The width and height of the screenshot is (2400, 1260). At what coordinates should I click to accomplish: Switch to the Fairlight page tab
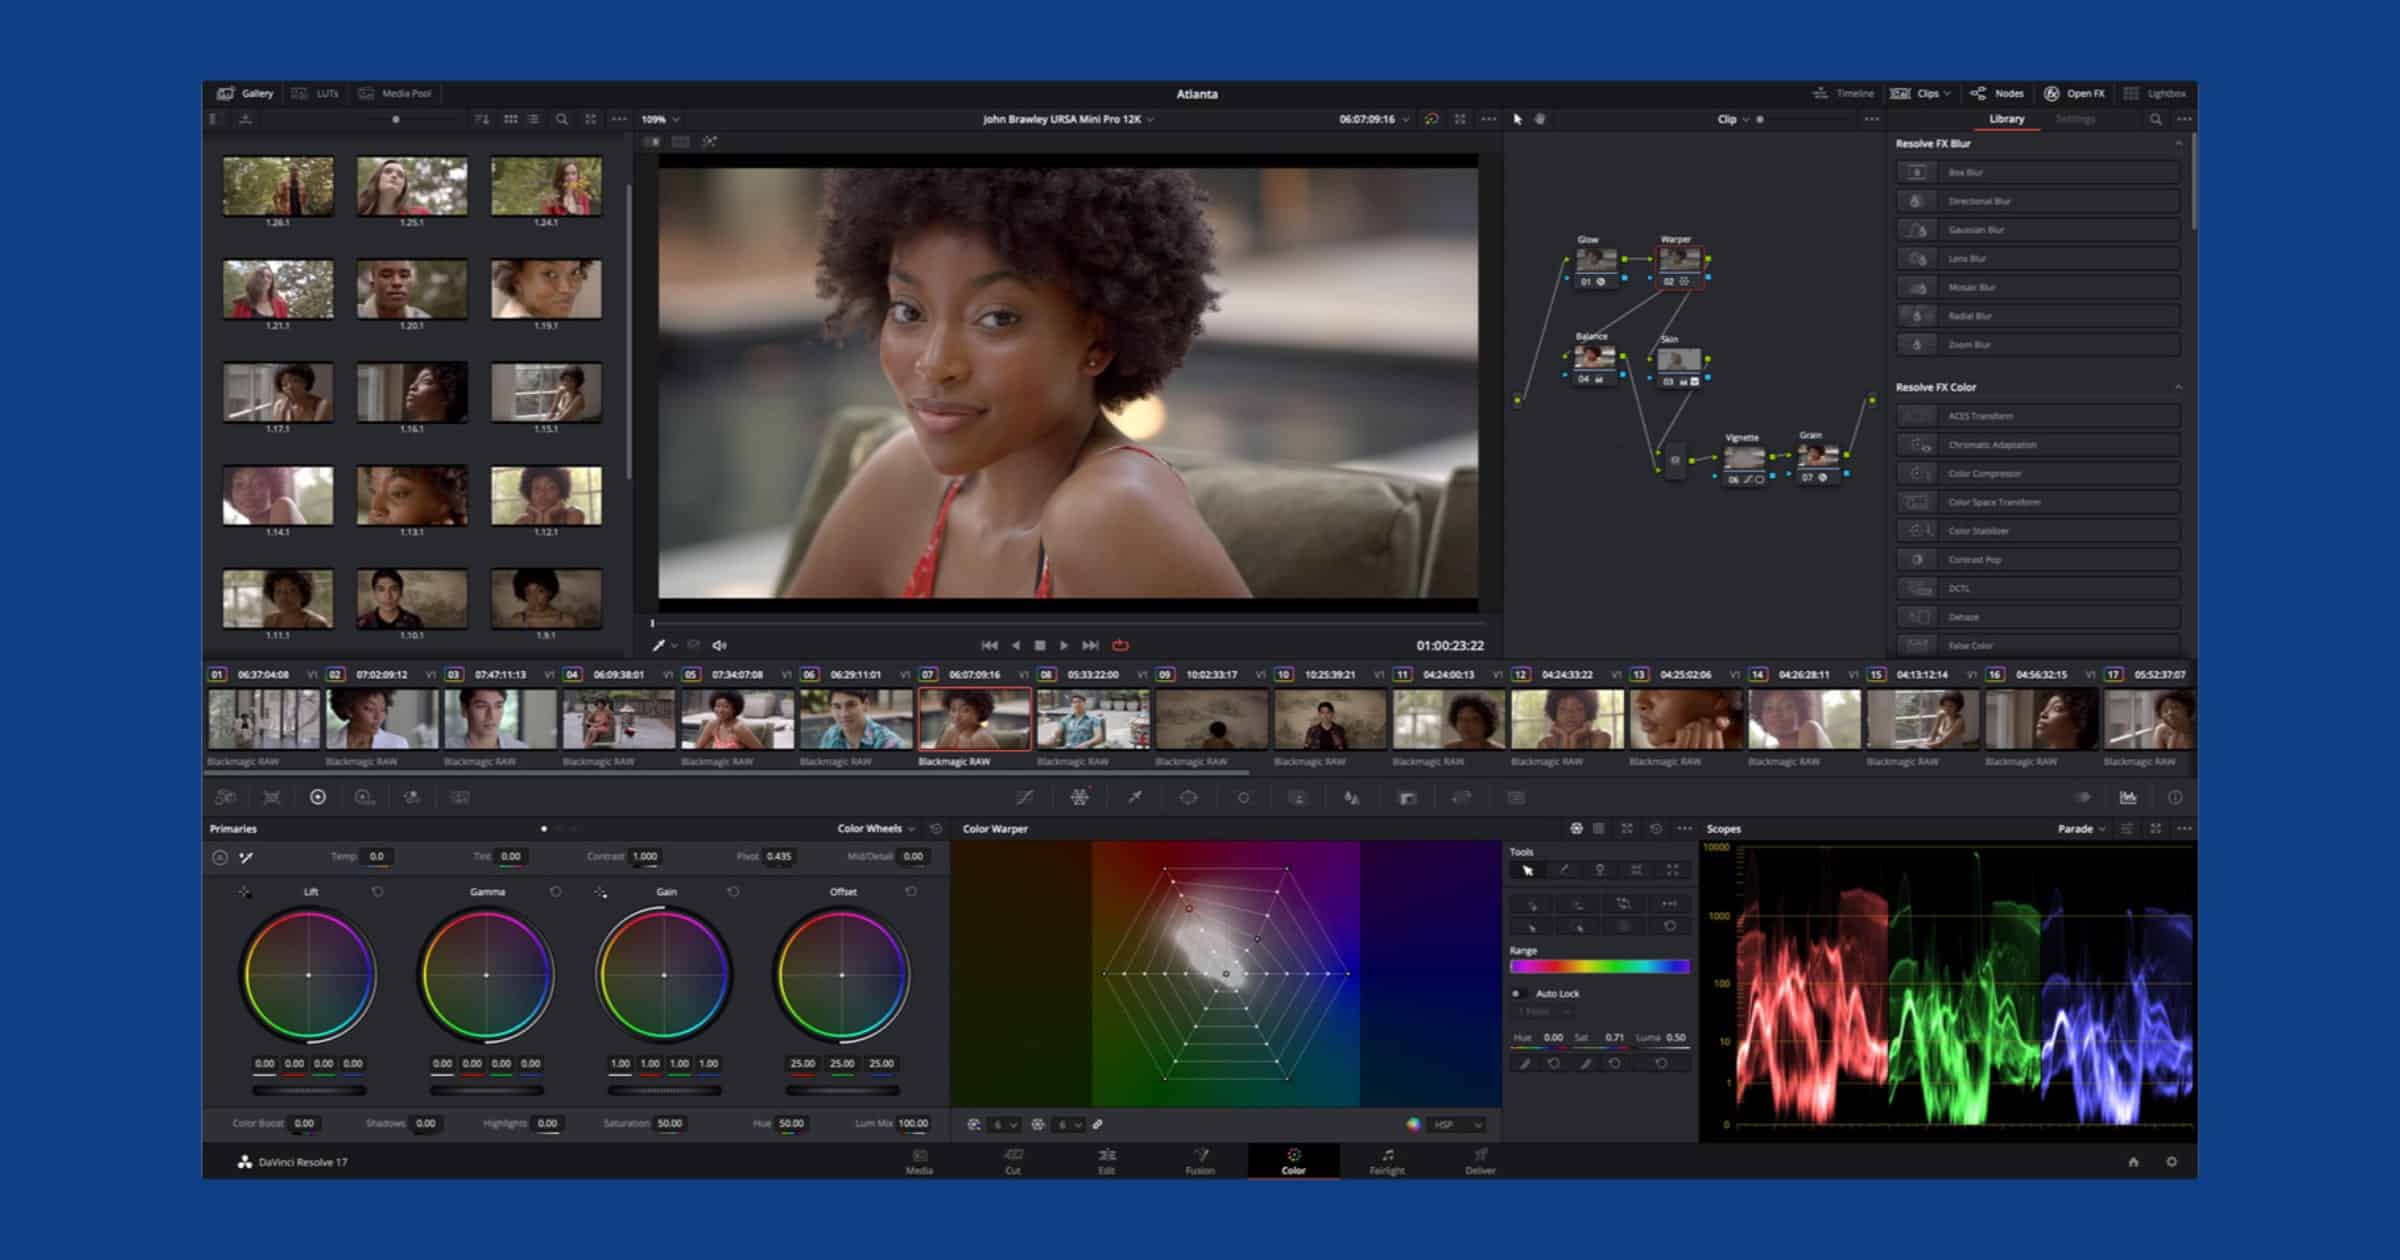click(1387, 1161)
